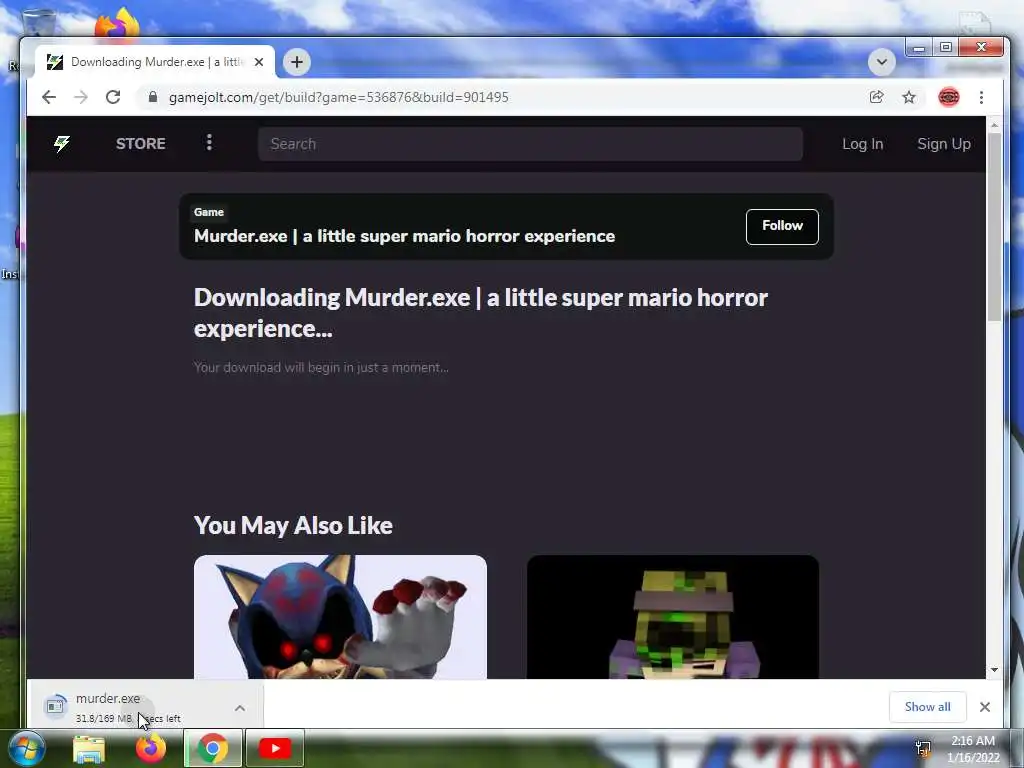Open the Sonic.exe recommended game thumbnail

[340, 616]
